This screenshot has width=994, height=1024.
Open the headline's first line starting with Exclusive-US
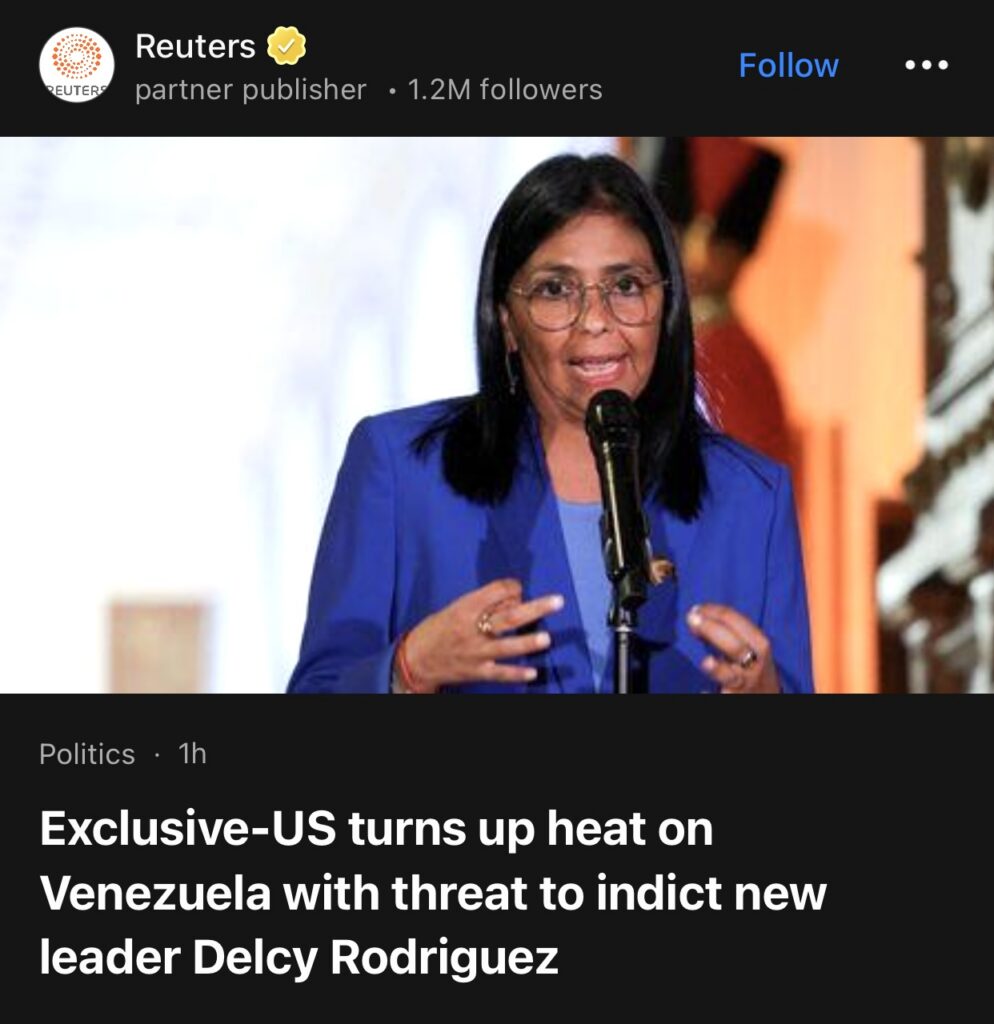tap(376, 829)
